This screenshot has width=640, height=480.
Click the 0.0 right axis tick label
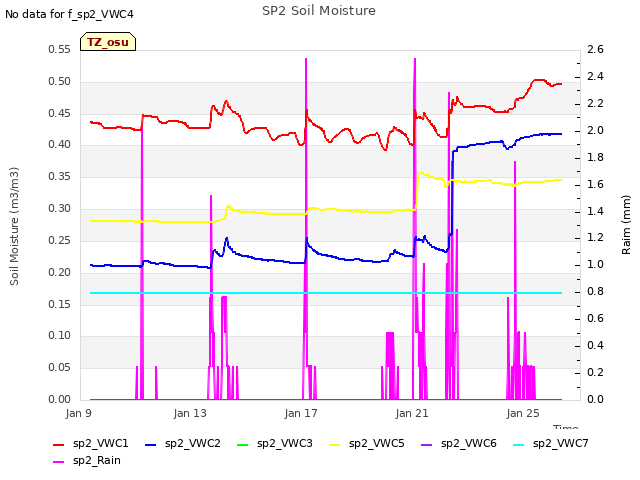(596, 399)
